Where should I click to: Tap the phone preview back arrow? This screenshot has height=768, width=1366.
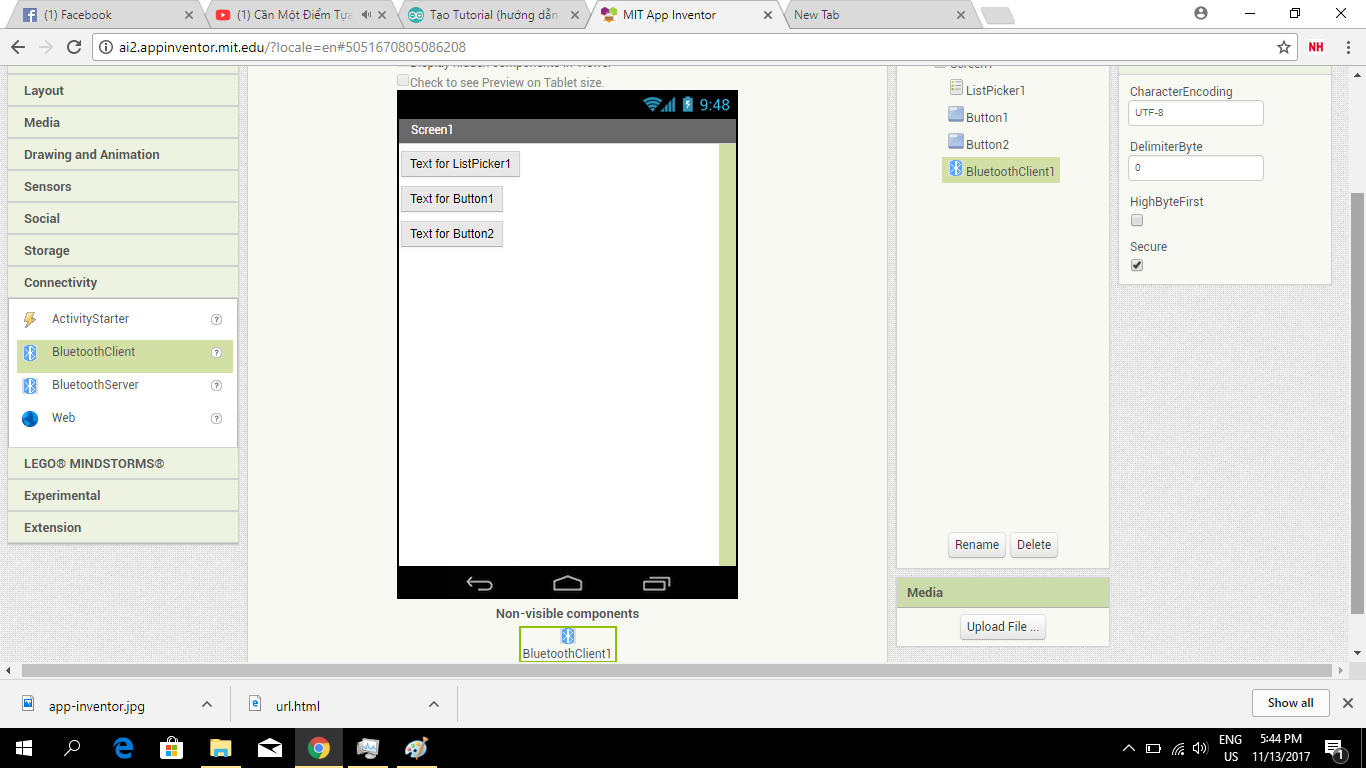[x=480, y=584]
